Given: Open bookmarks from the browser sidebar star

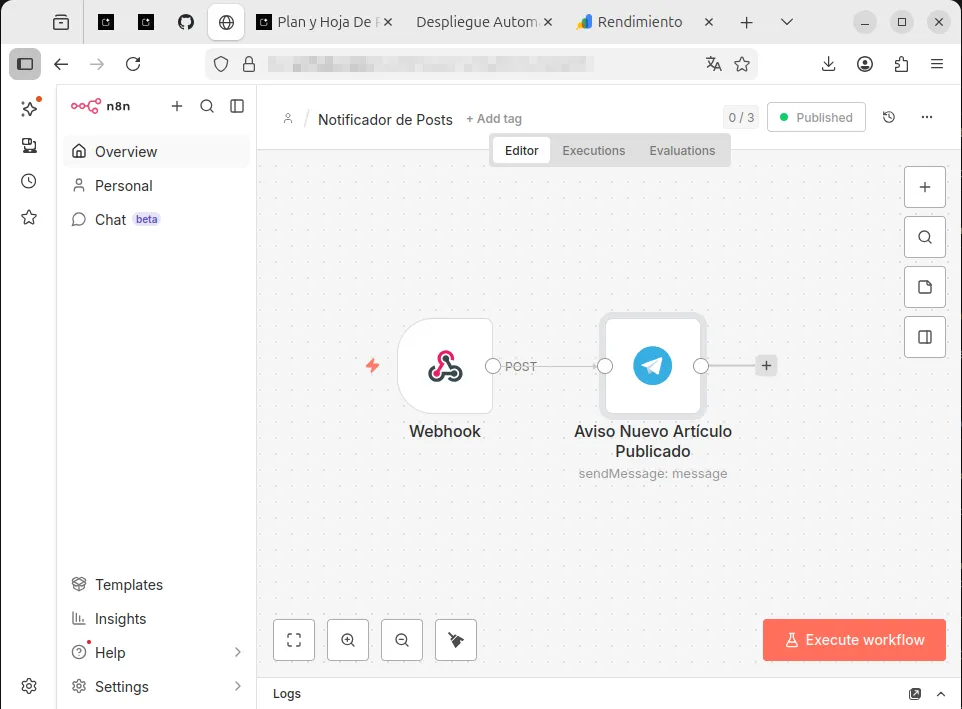Looking at the screenshot, I should click(29, 217).
